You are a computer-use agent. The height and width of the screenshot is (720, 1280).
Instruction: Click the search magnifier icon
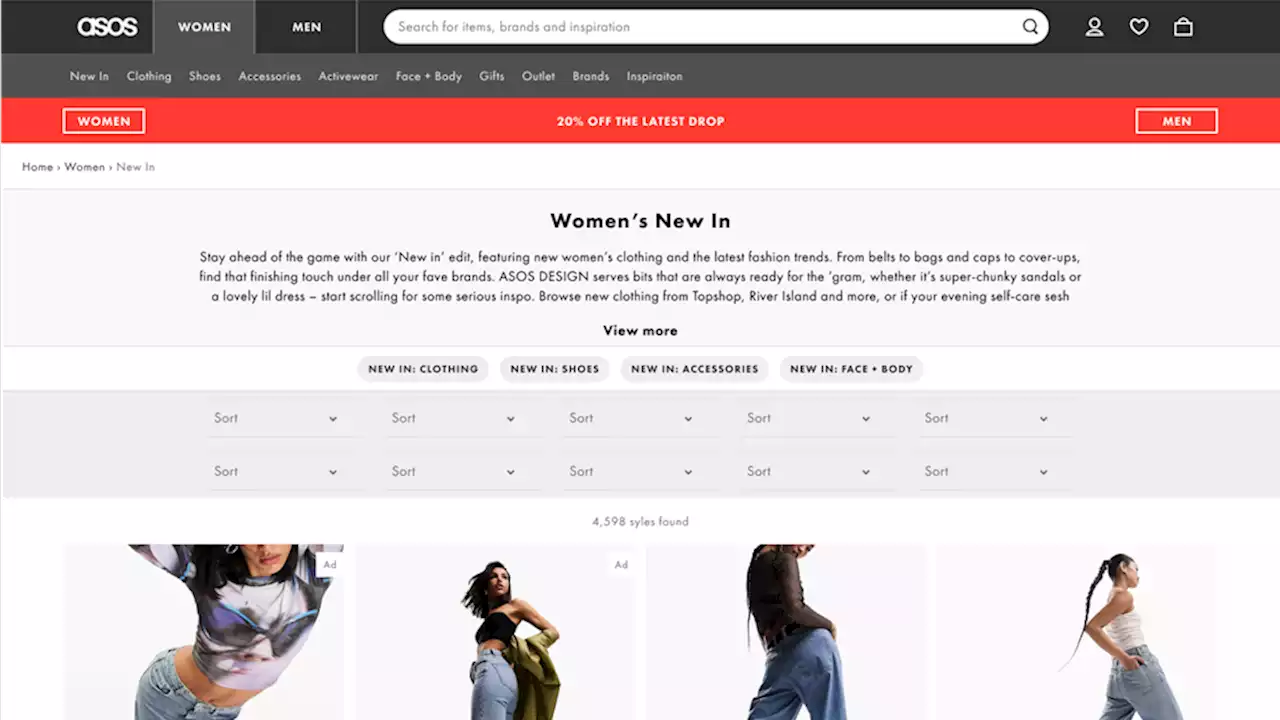1030,27
